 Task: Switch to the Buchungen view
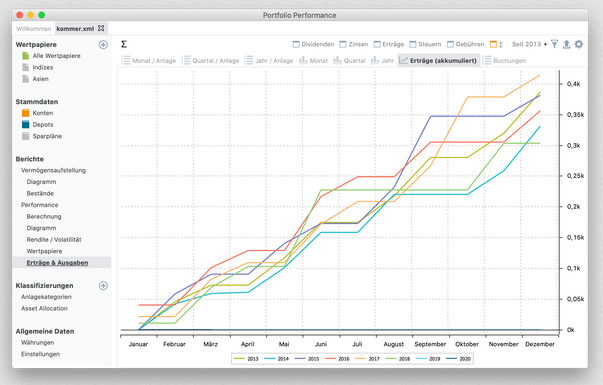pos(504,60)
